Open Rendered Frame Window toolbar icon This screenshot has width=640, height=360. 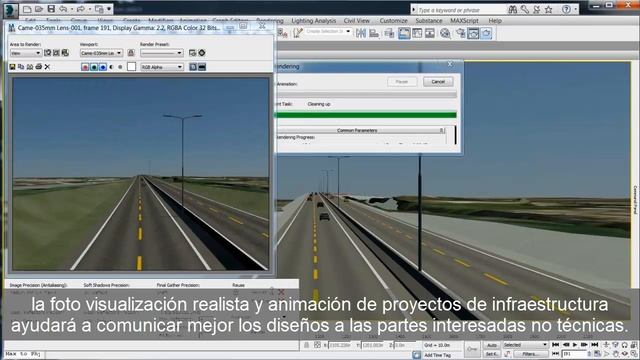click(473, 33)
